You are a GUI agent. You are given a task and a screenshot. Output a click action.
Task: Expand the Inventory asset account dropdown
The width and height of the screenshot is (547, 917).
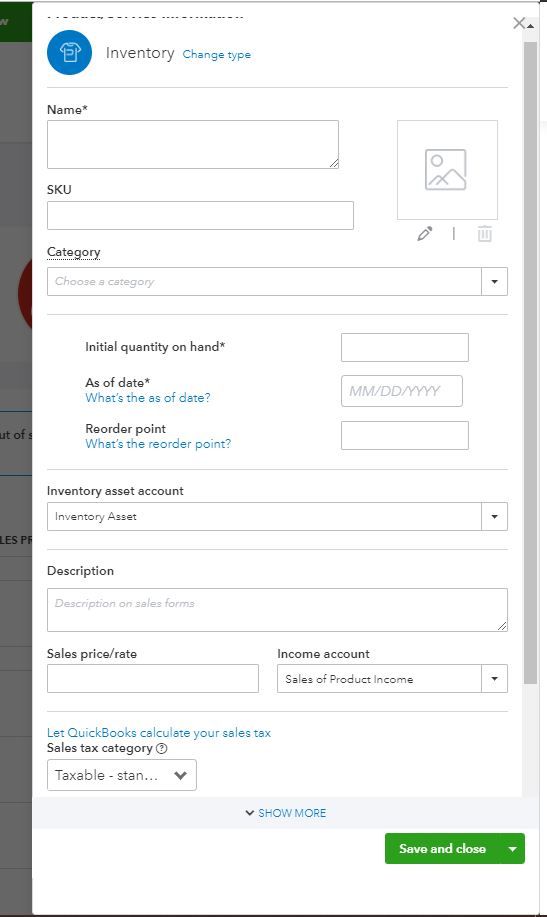(494, 516)
